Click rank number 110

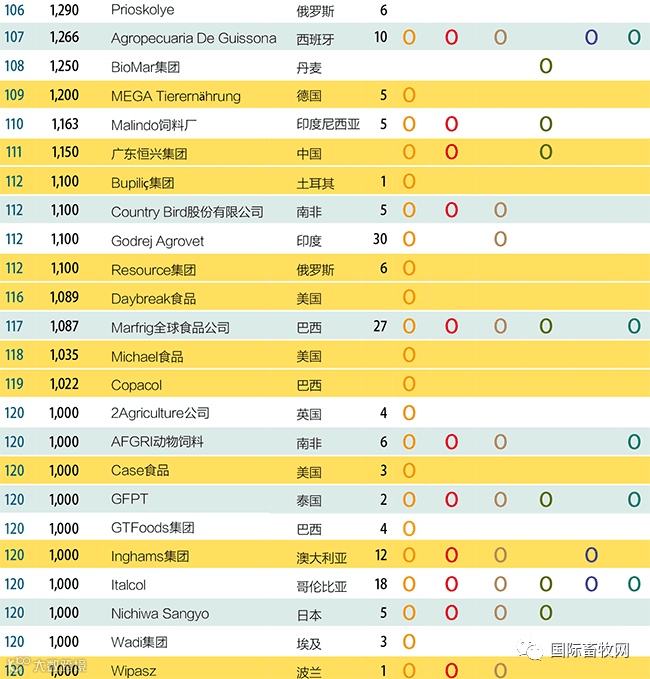pyautogui.click(x=14, y=124)
